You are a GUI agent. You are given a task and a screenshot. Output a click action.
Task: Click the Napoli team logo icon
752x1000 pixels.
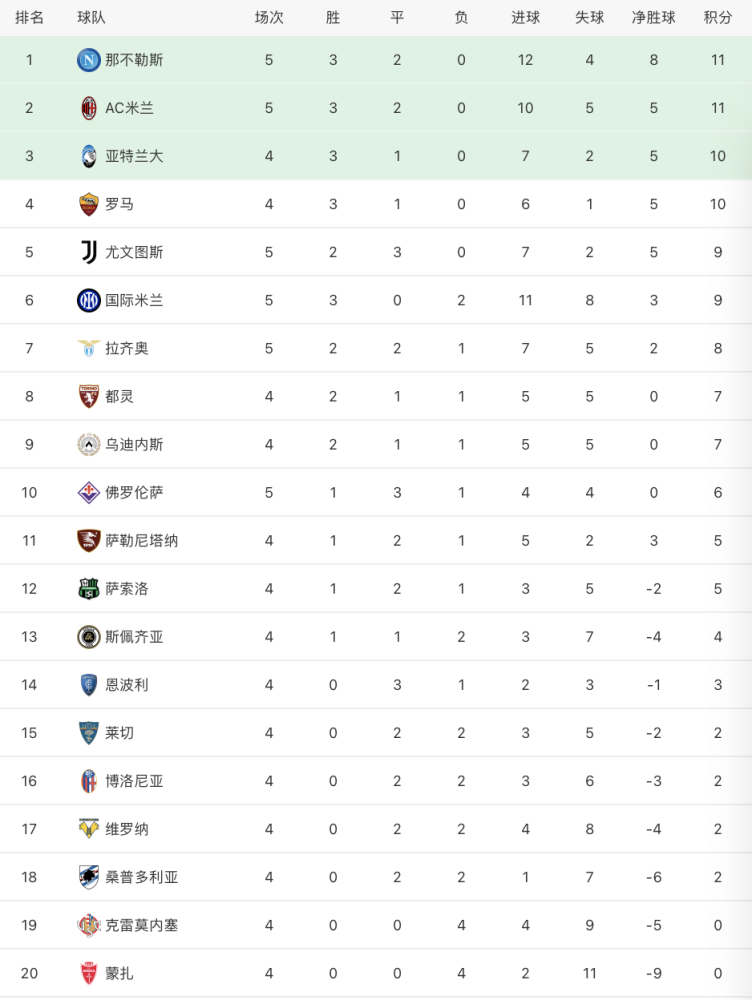click(89, 60)
